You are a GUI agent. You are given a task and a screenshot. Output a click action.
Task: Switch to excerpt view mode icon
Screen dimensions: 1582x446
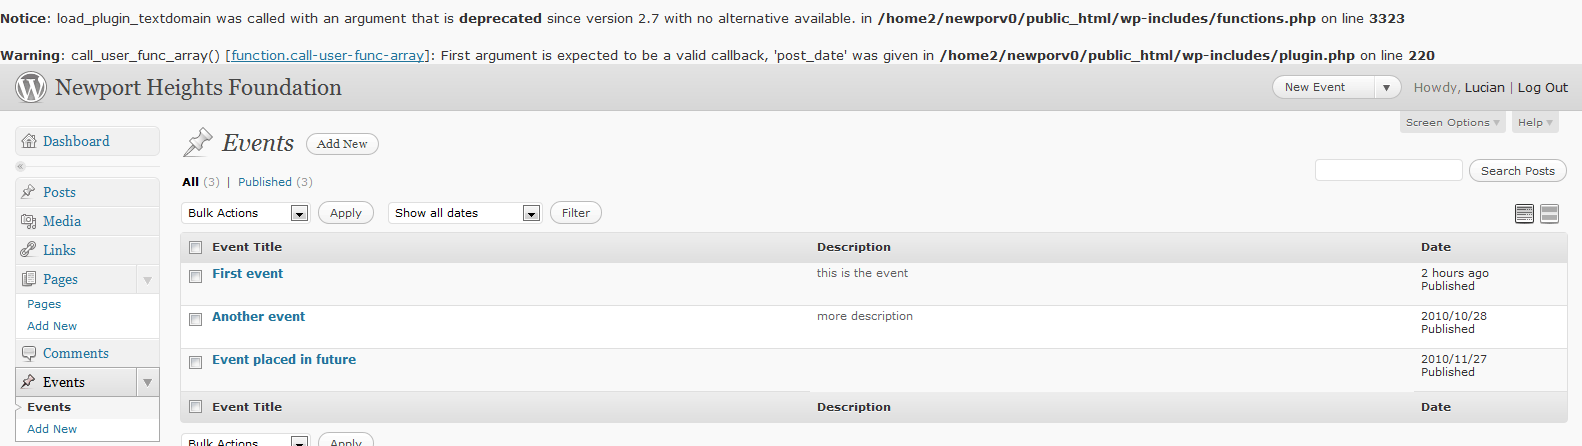pos(1549,213)
